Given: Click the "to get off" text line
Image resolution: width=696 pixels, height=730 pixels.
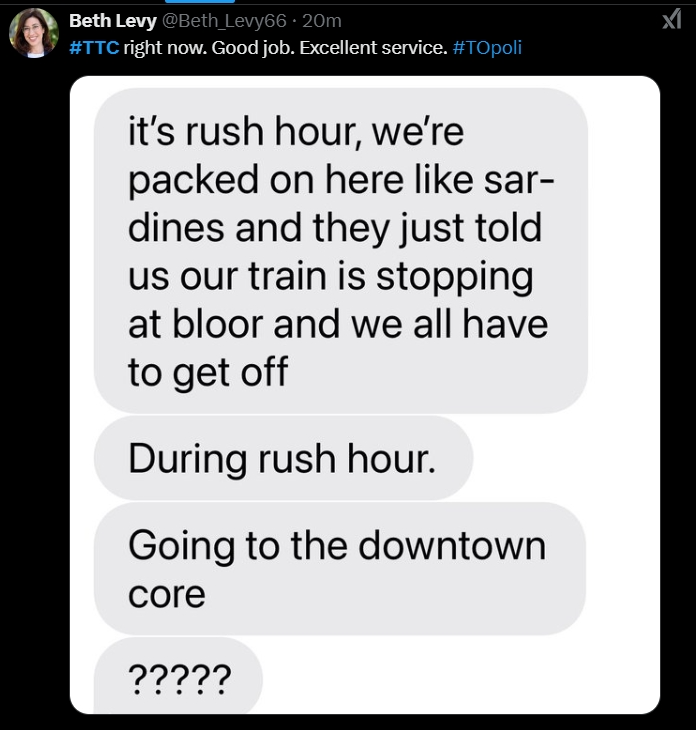Looking at the screenshot, I should click(x=208, y=372).
